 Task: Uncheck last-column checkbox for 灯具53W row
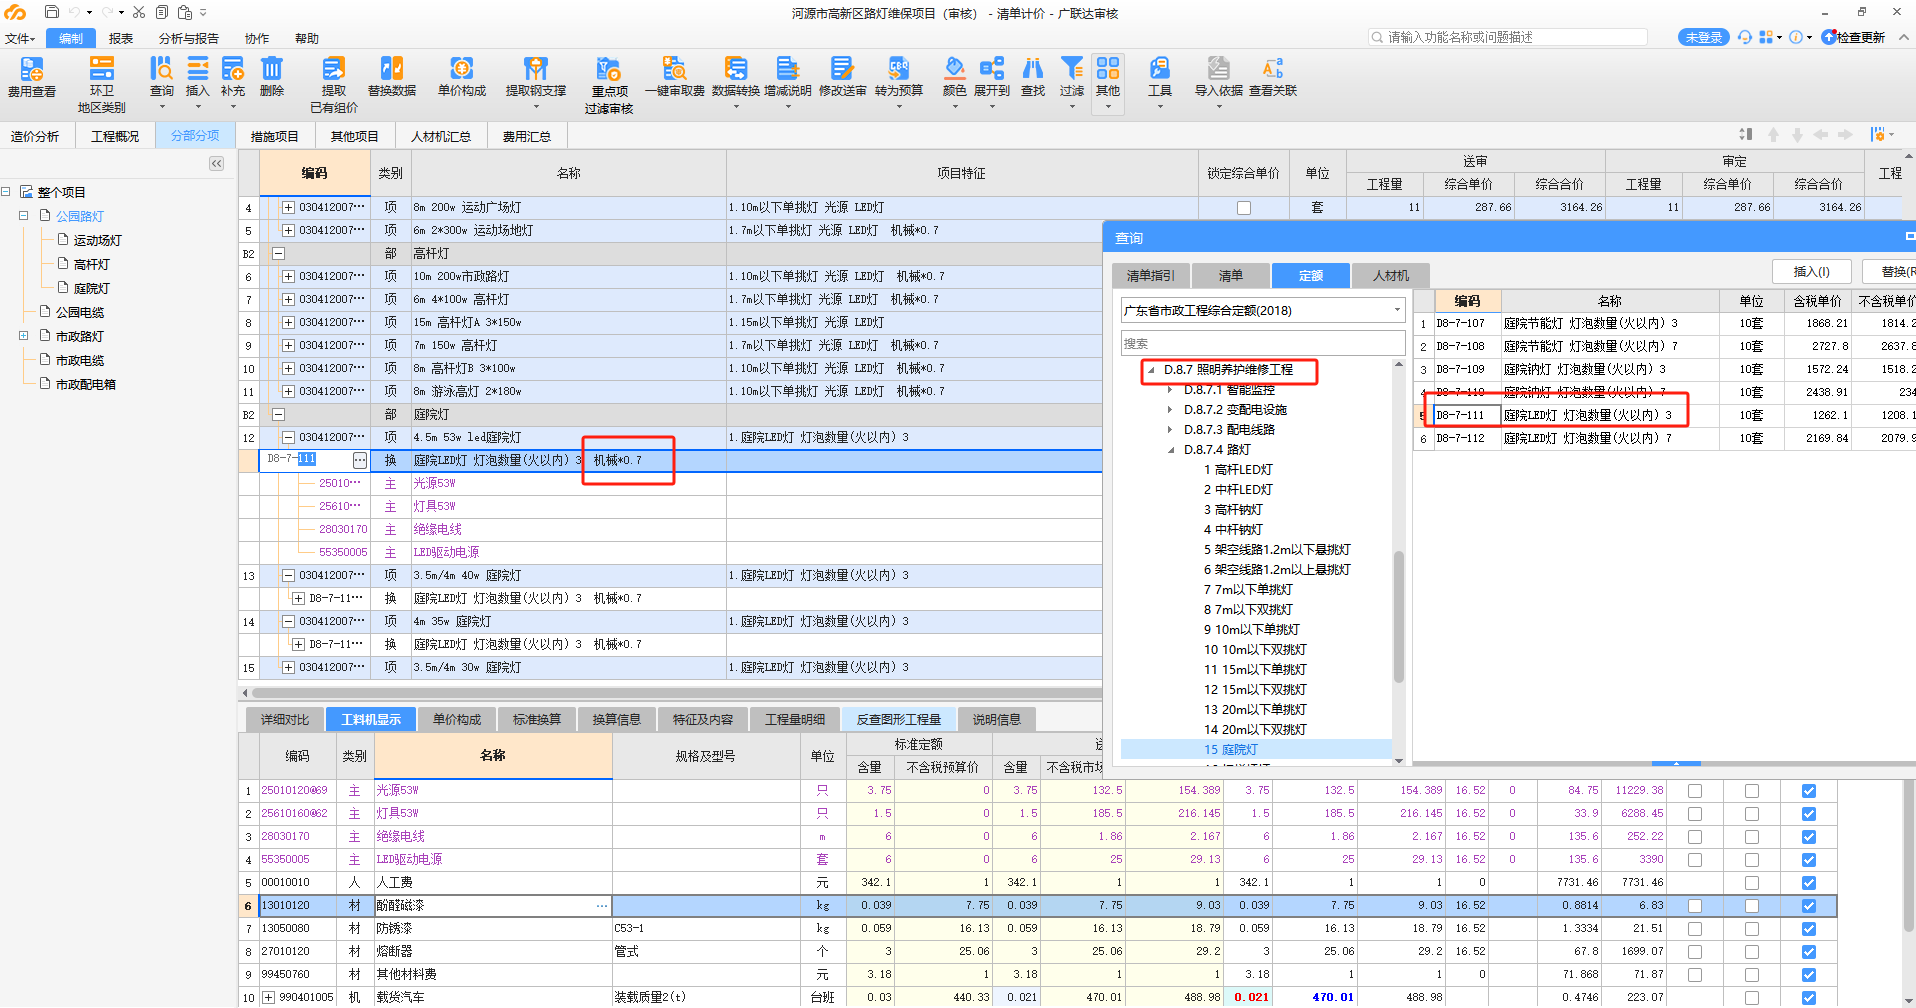(x=1808, y=814)
